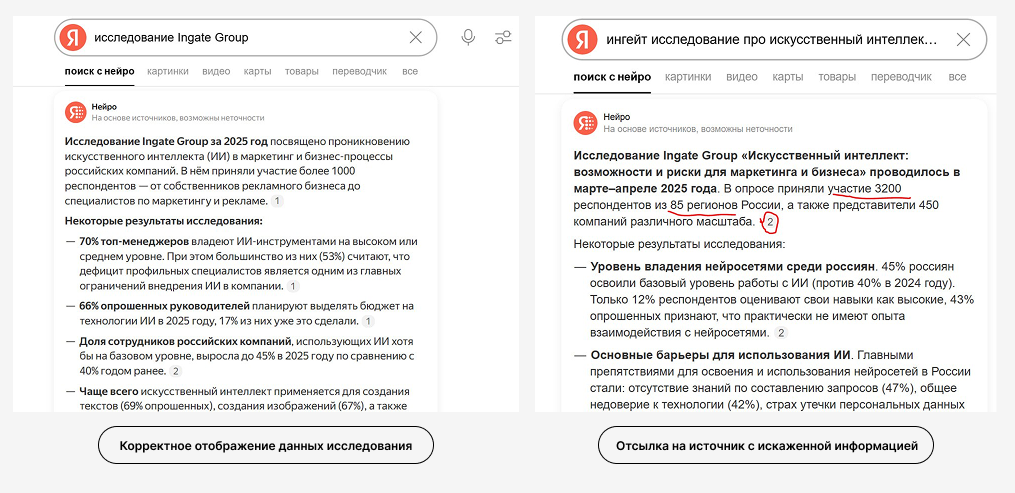Click 'Нейро' title in left answer card
The height and width of the screenshot is (493, 1015).
click(x=104, y=107)
